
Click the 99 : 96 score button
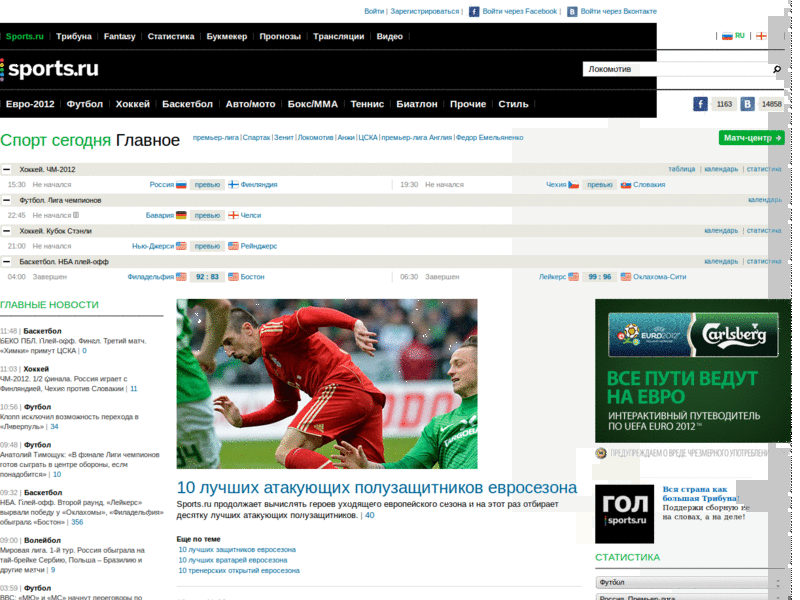point(599,277)
